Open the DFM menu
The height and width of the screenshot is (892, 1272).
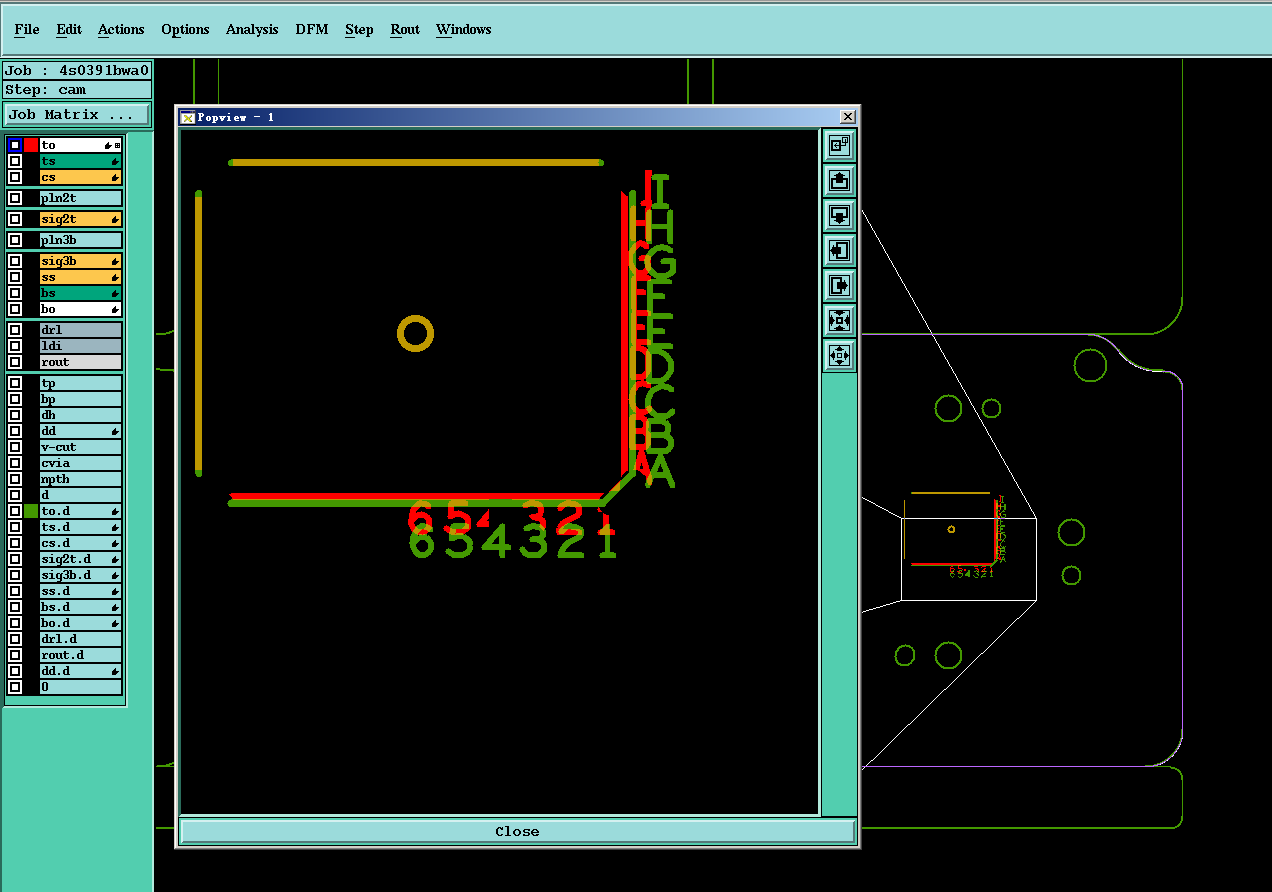[312, 29]
